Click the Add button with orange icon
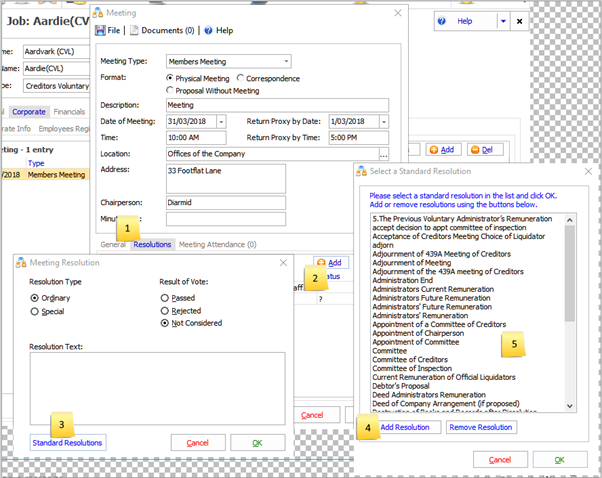 click(444, 149)
